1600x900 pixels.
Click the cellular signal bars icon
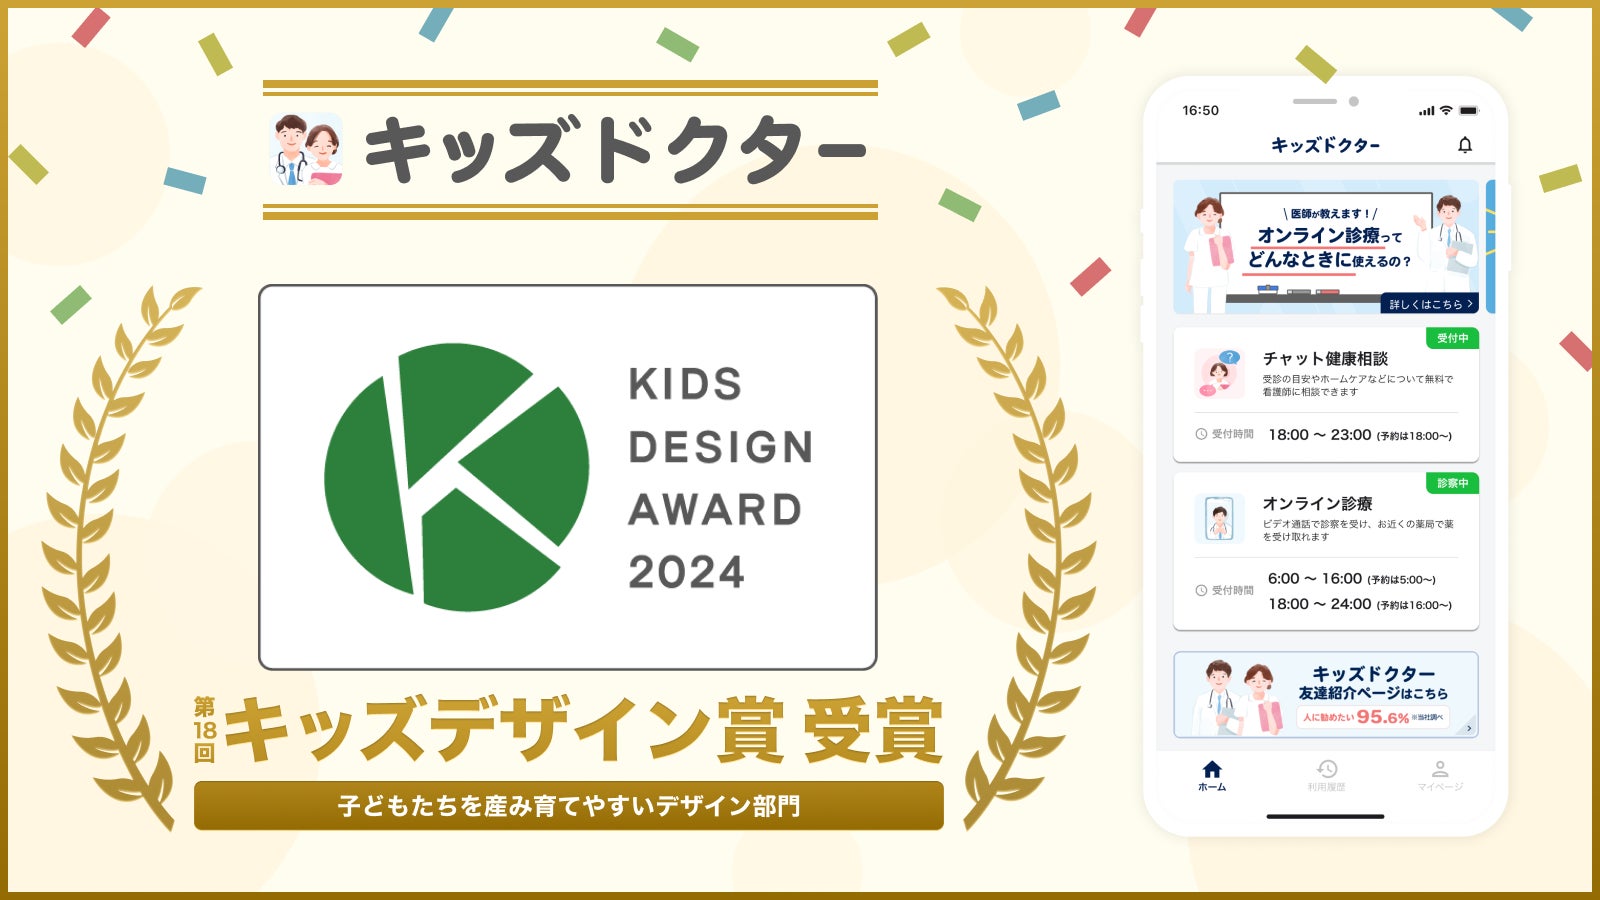pyautogui.click(x=1426, y=111)
